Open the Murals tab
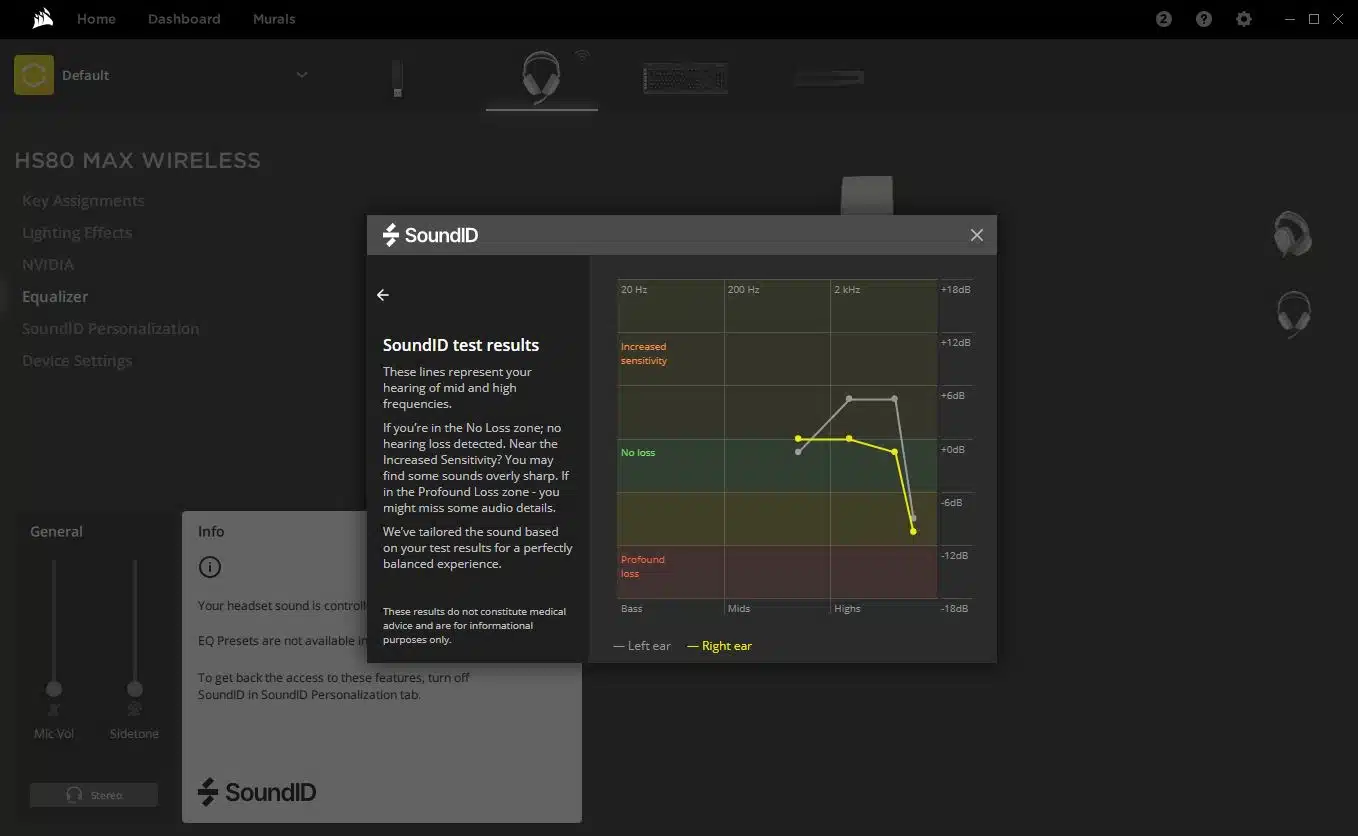 (x=274, y=19)
